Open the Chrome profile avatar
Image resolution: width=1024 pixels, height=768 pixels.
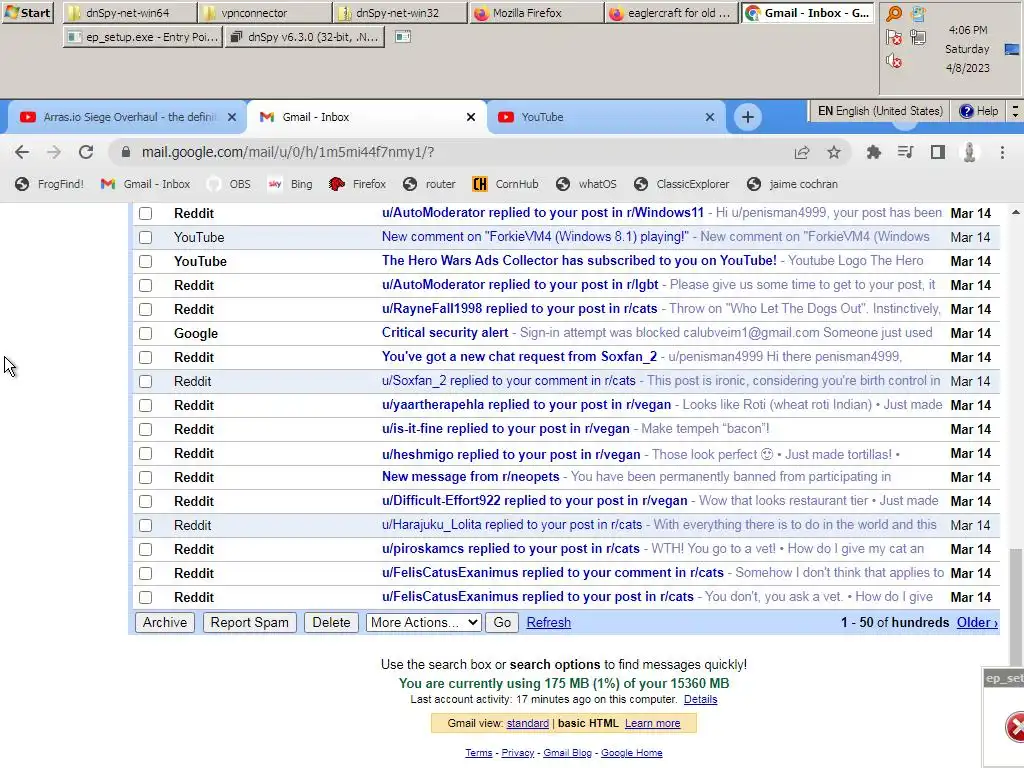tap(969, 152)
